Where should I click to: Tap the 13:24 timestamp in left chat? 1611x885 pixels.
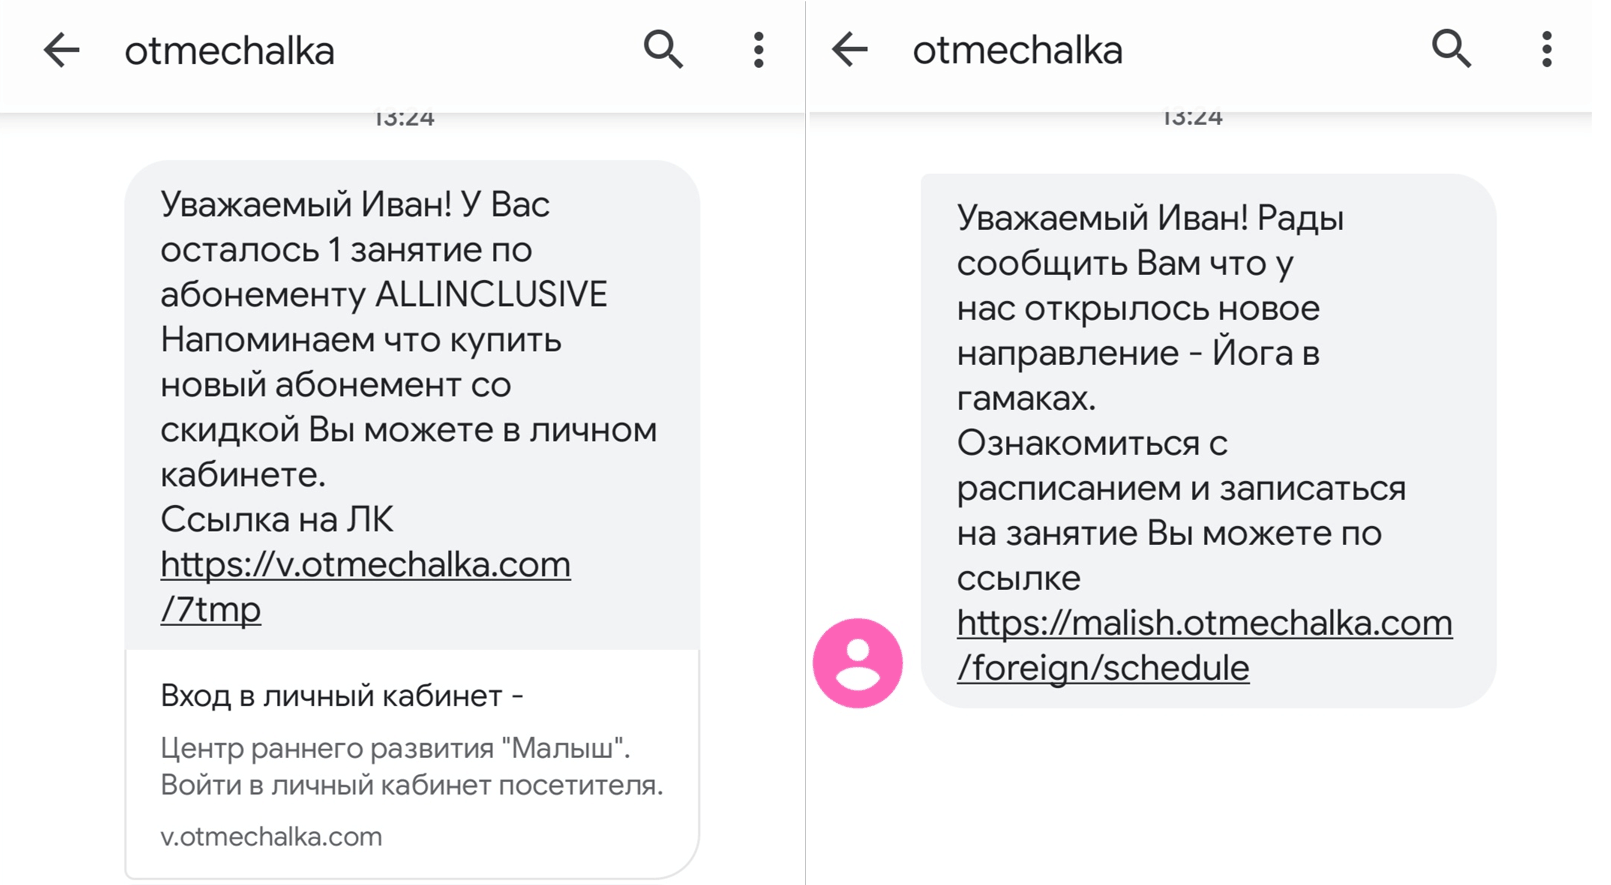[x=404, y=119]
